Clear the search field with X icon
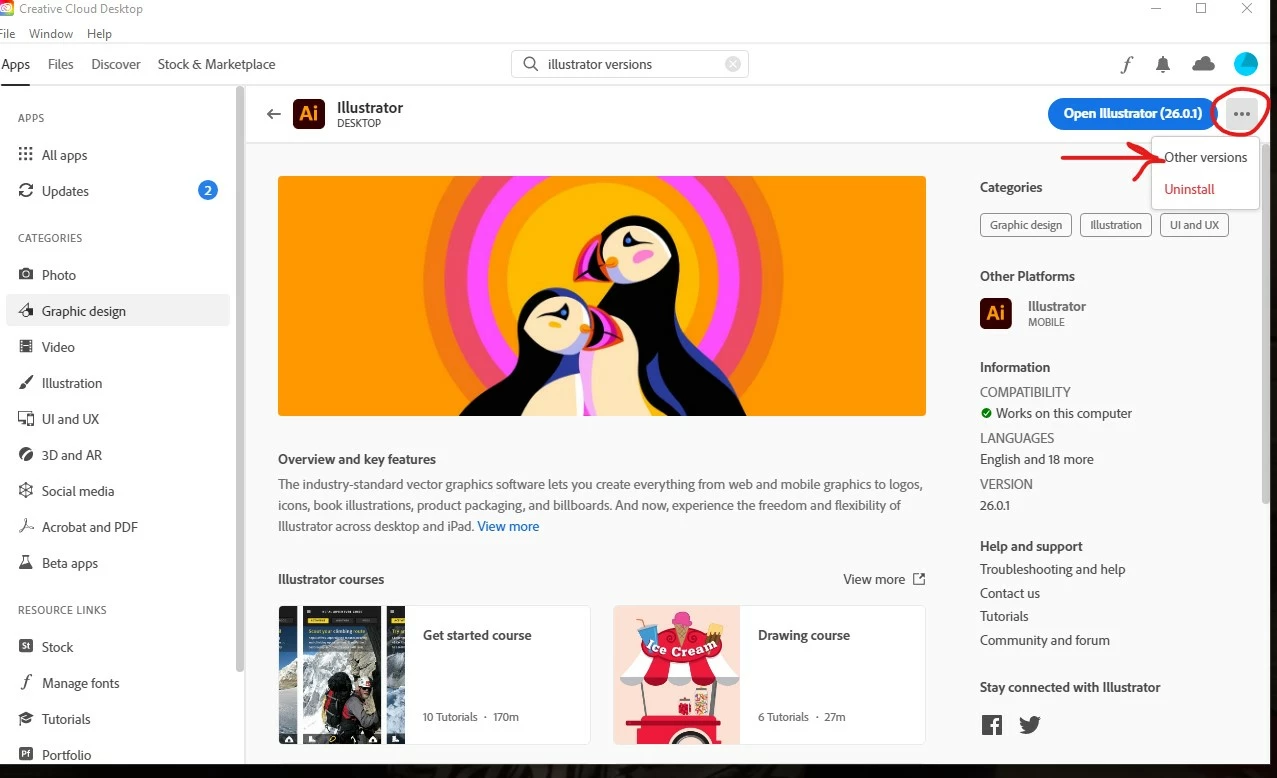 [x=733, y=64]
